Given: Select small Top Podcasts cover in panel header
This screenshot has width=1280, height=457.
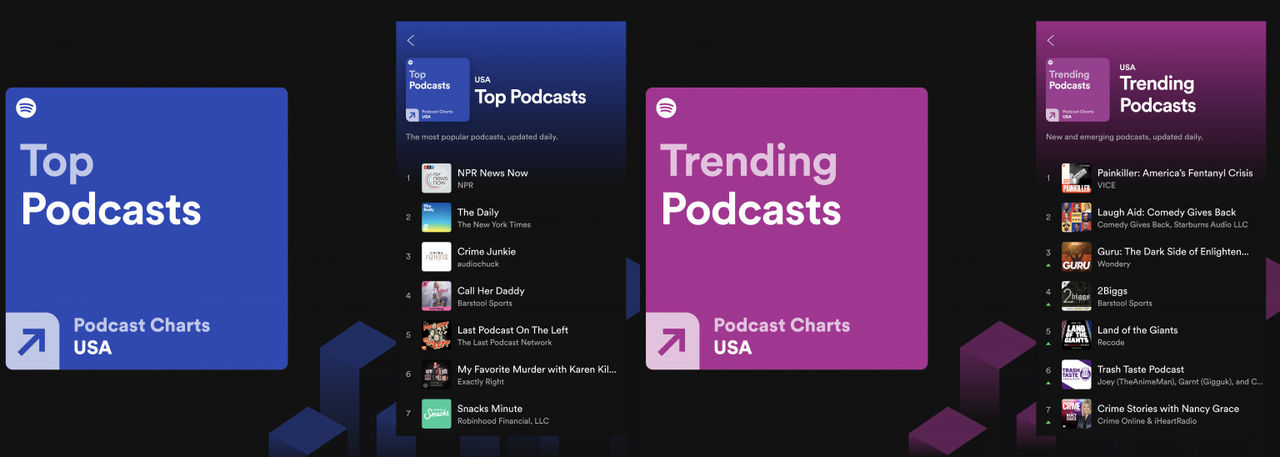Looking at the screenshot, I should pos(437,90).
